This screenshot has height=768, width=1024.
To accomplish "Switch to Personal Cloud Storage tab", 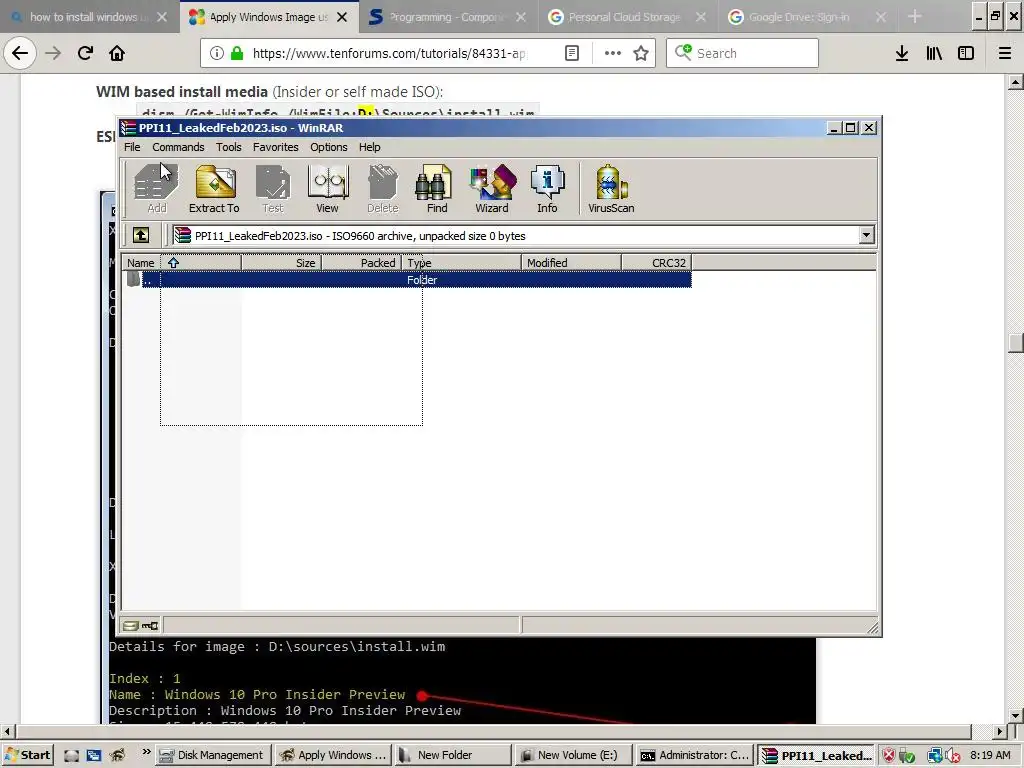I will (x=624, y=17).
